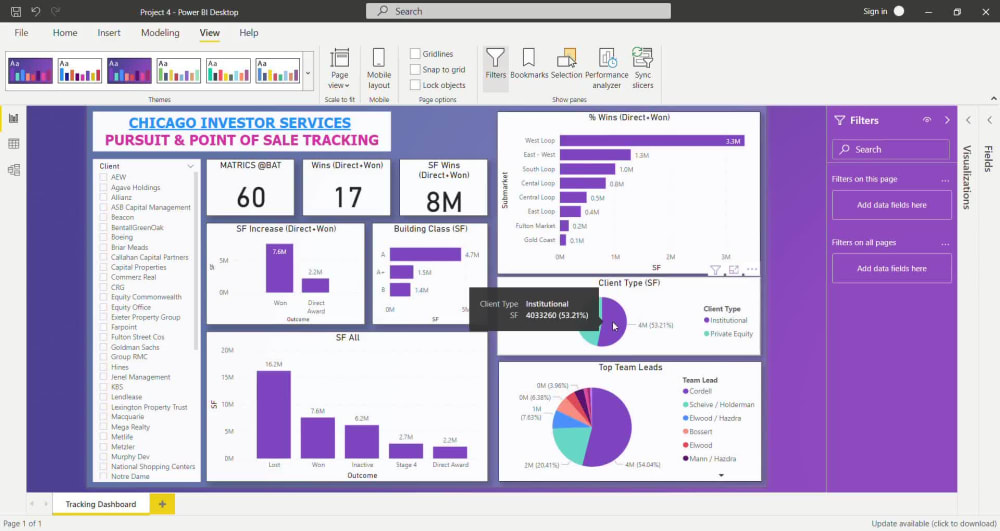Open the Client slicer dropdown chevron

[190, 166]
